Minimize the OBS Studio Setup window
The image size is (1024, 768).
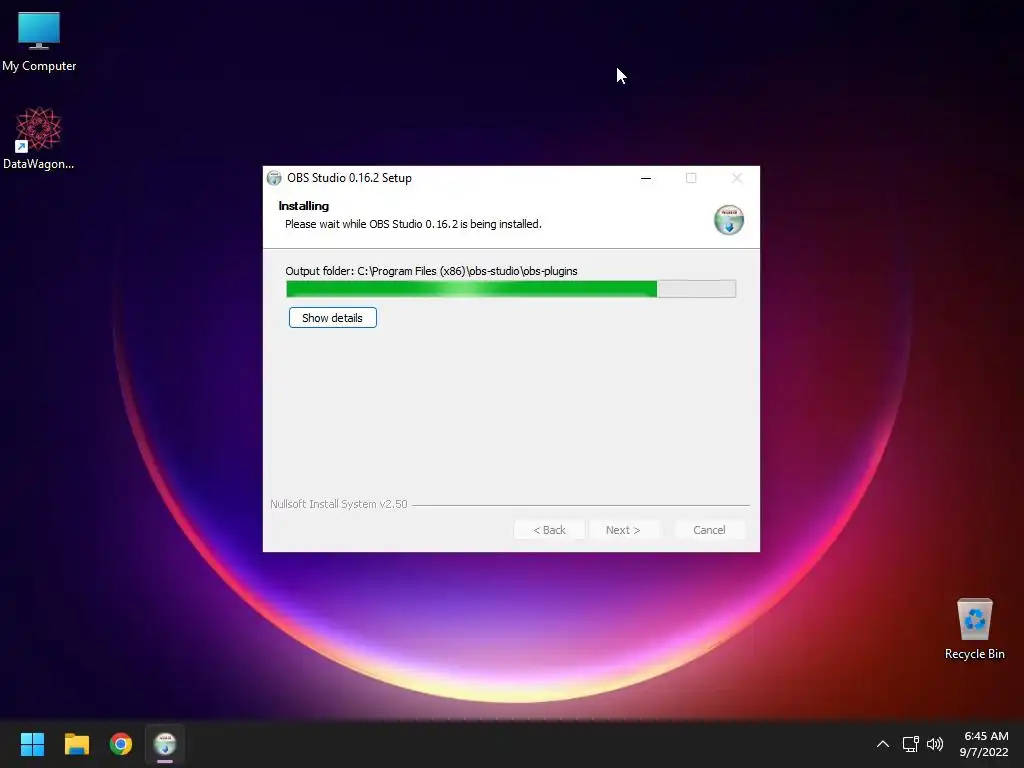tap(646, 178)
